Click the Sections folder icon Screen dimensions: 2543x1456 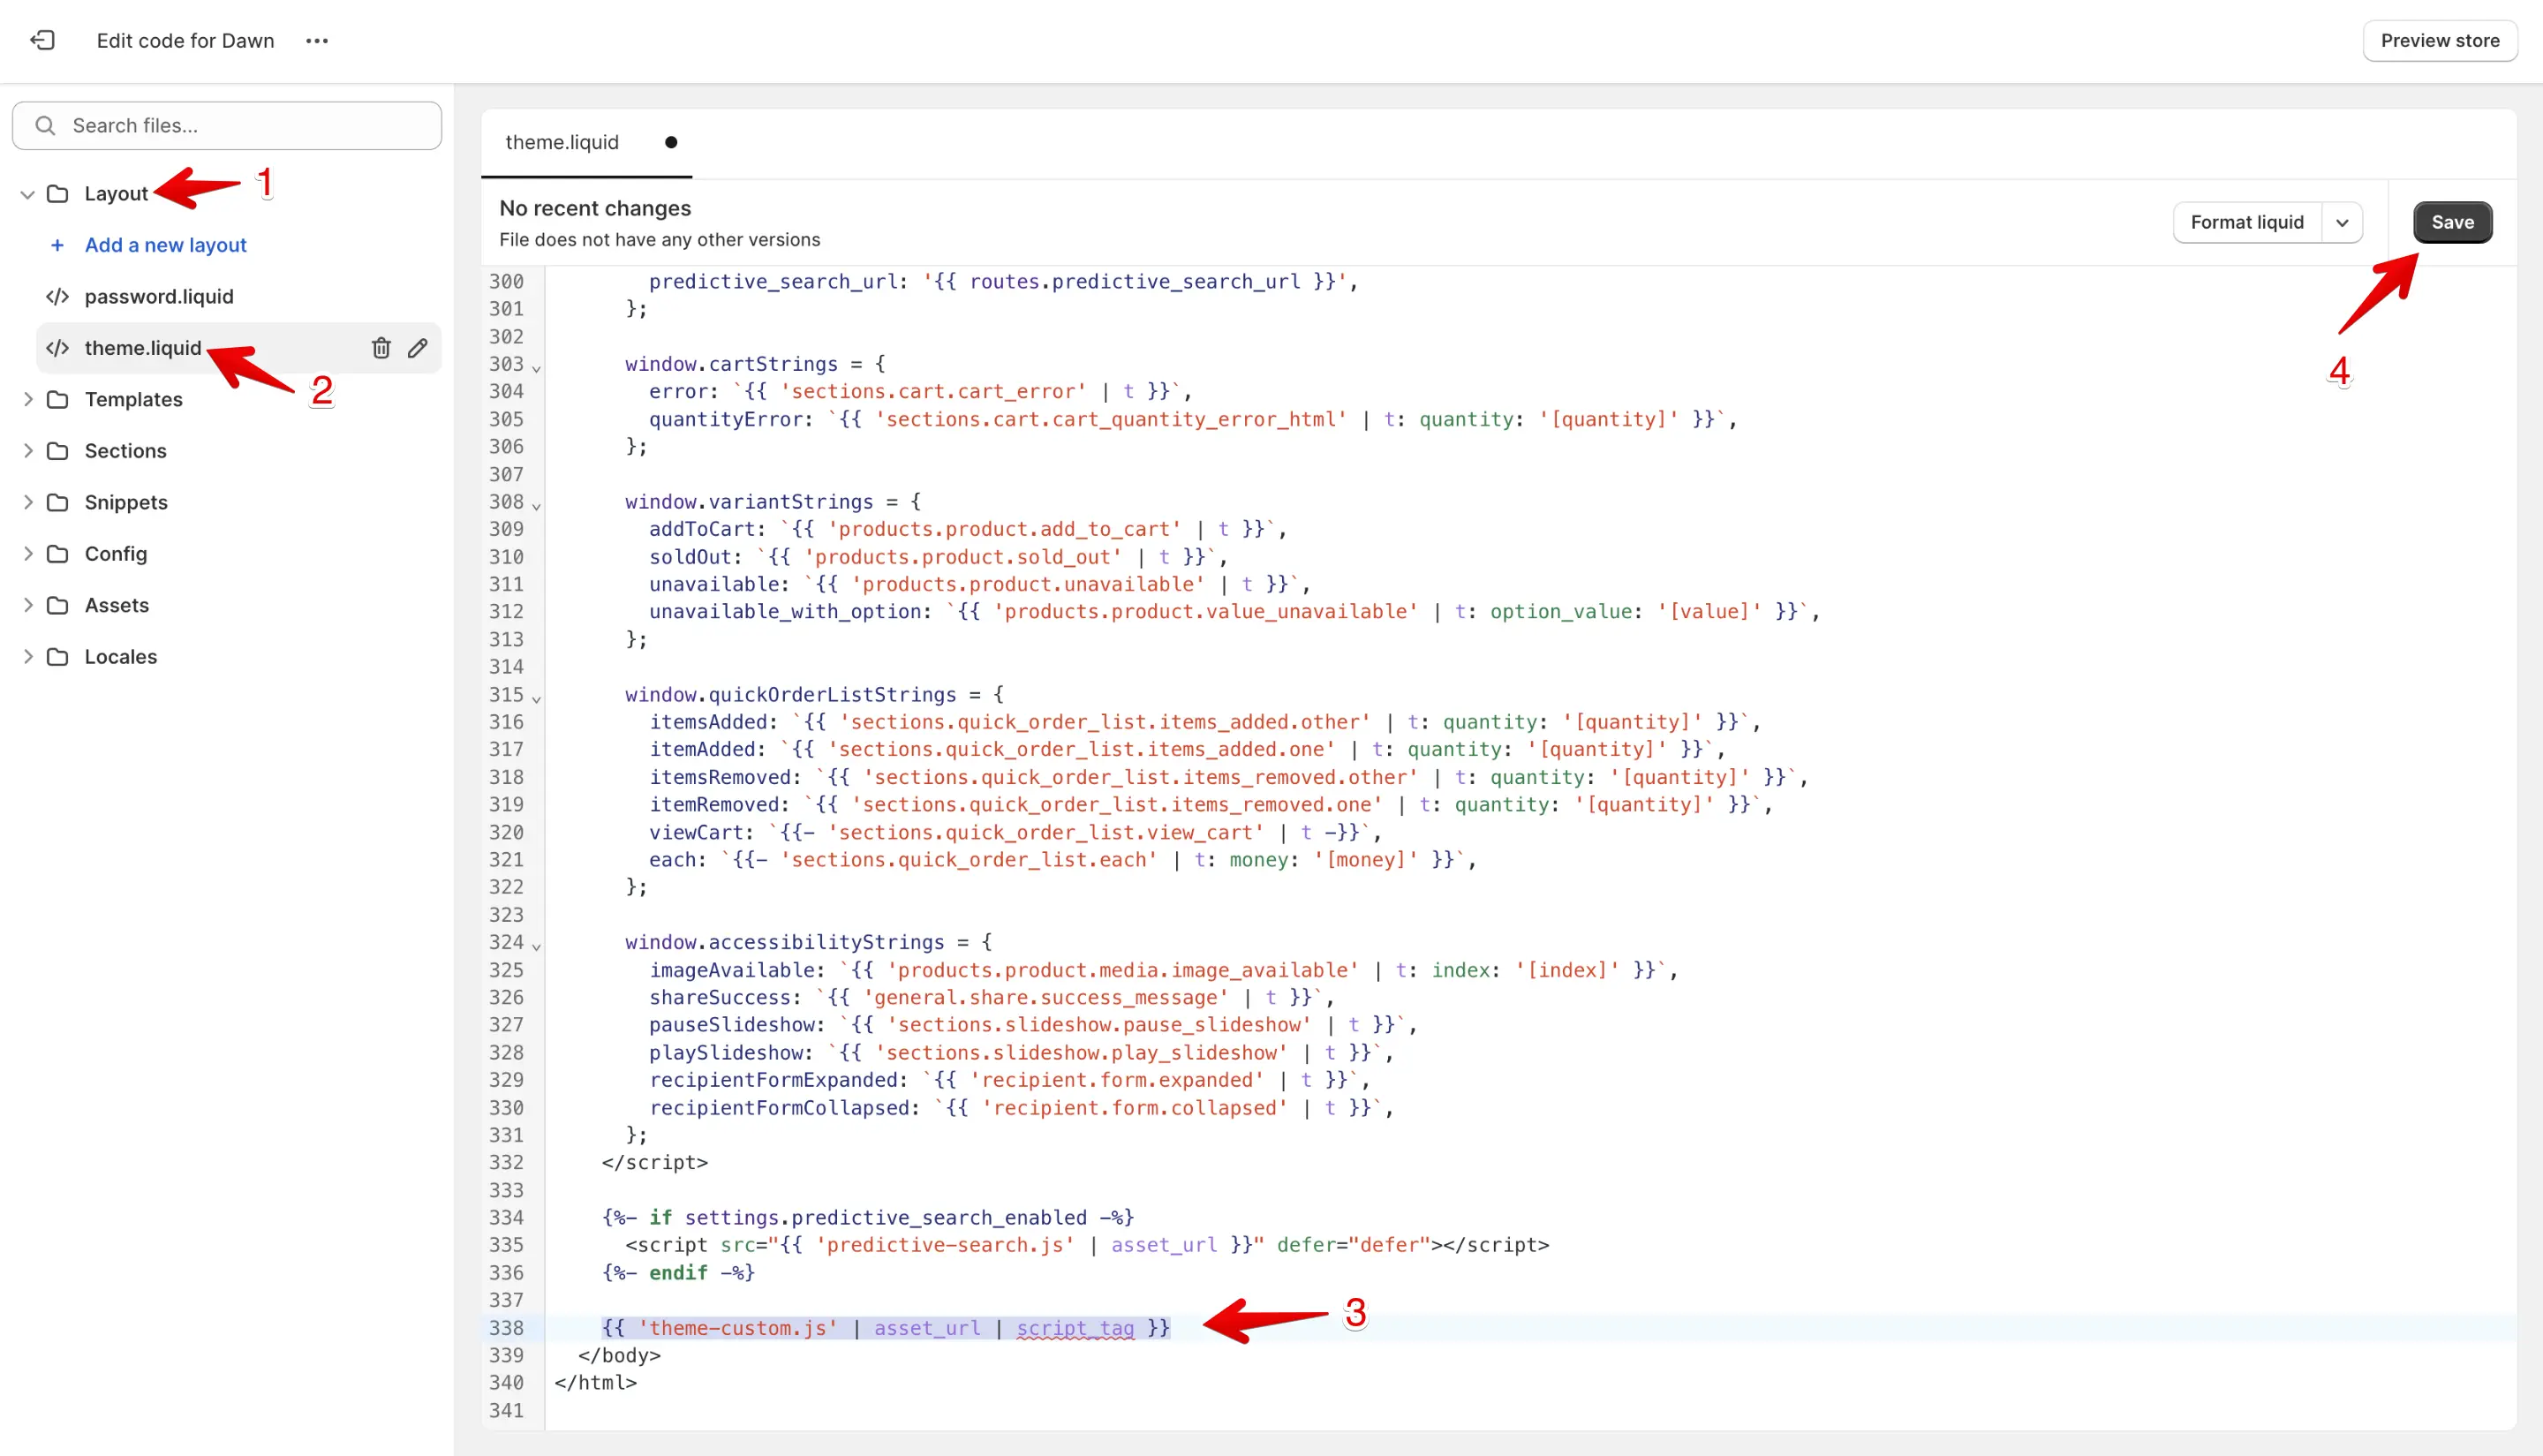(x=58, y=451)
